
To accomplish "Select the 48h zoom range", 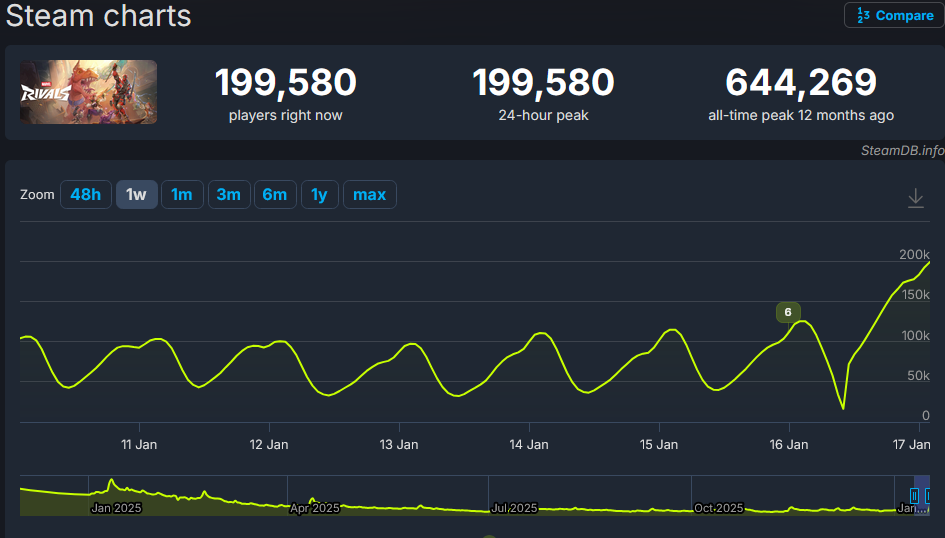I will pyautogui.click(x=86, y=195).
